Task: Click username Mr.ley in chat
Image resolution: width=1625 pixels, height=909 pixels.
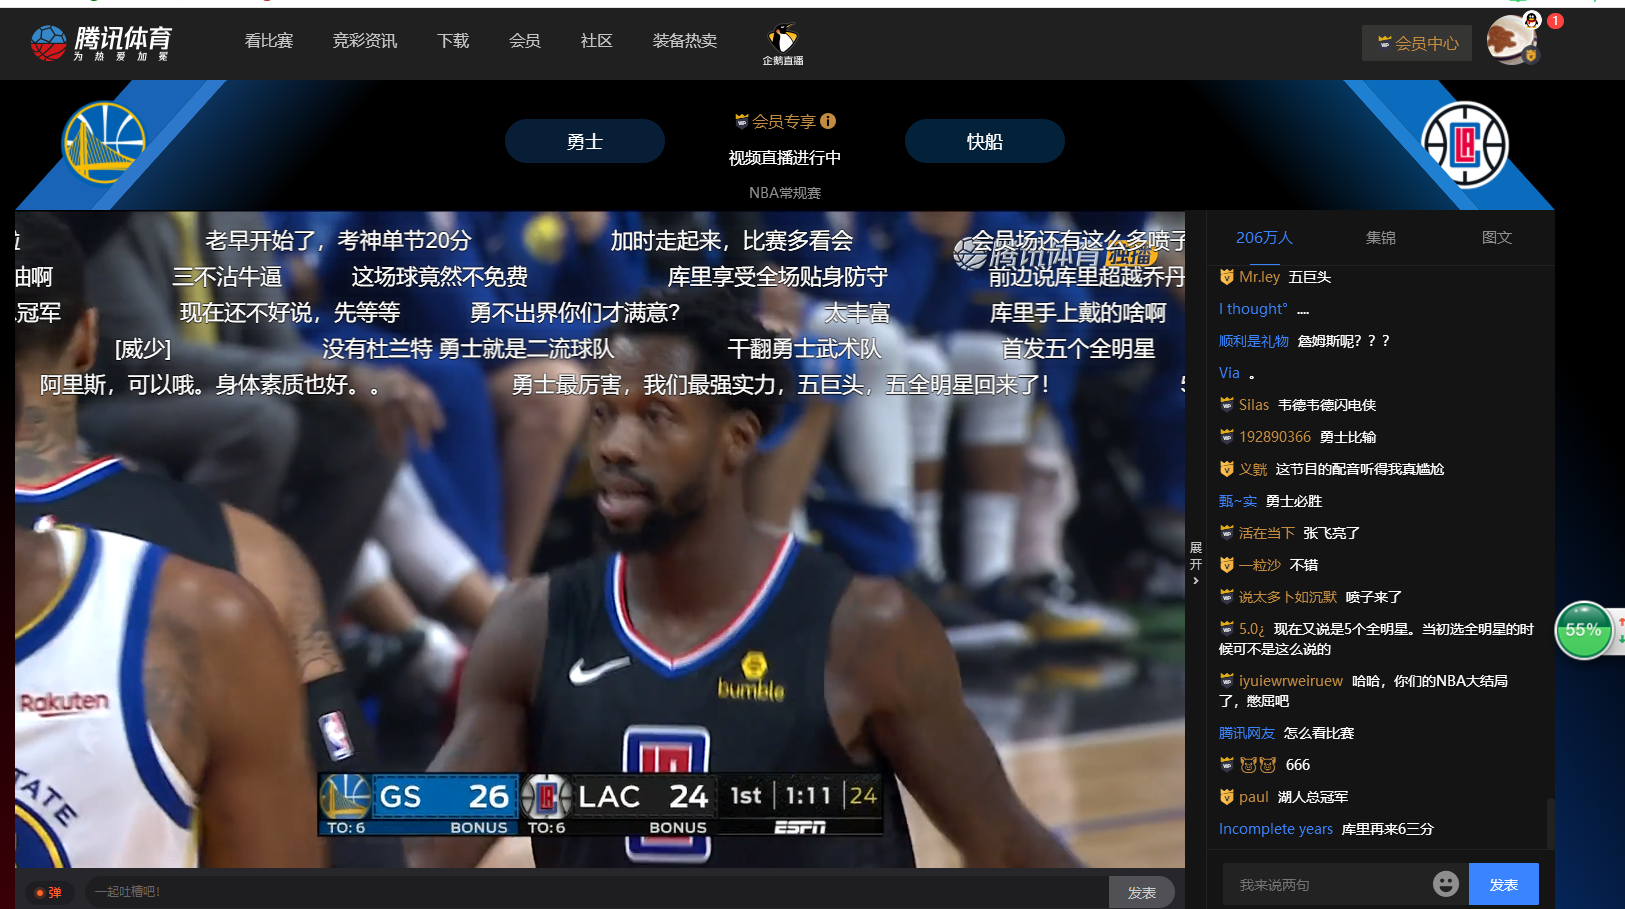Action: [1259, 277]
